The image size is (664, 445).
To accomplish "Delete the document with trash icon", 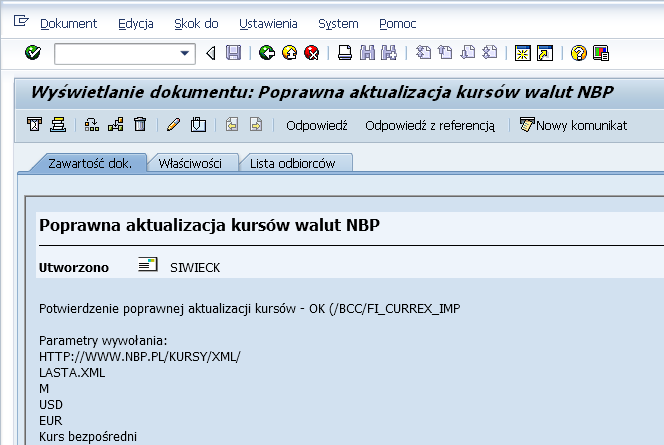I will 140,125.
